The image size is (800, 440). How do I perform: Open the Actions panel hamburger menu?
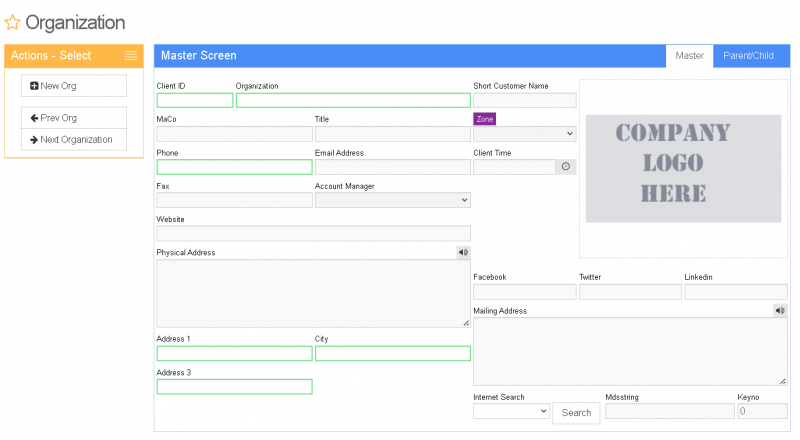point(130,56)
